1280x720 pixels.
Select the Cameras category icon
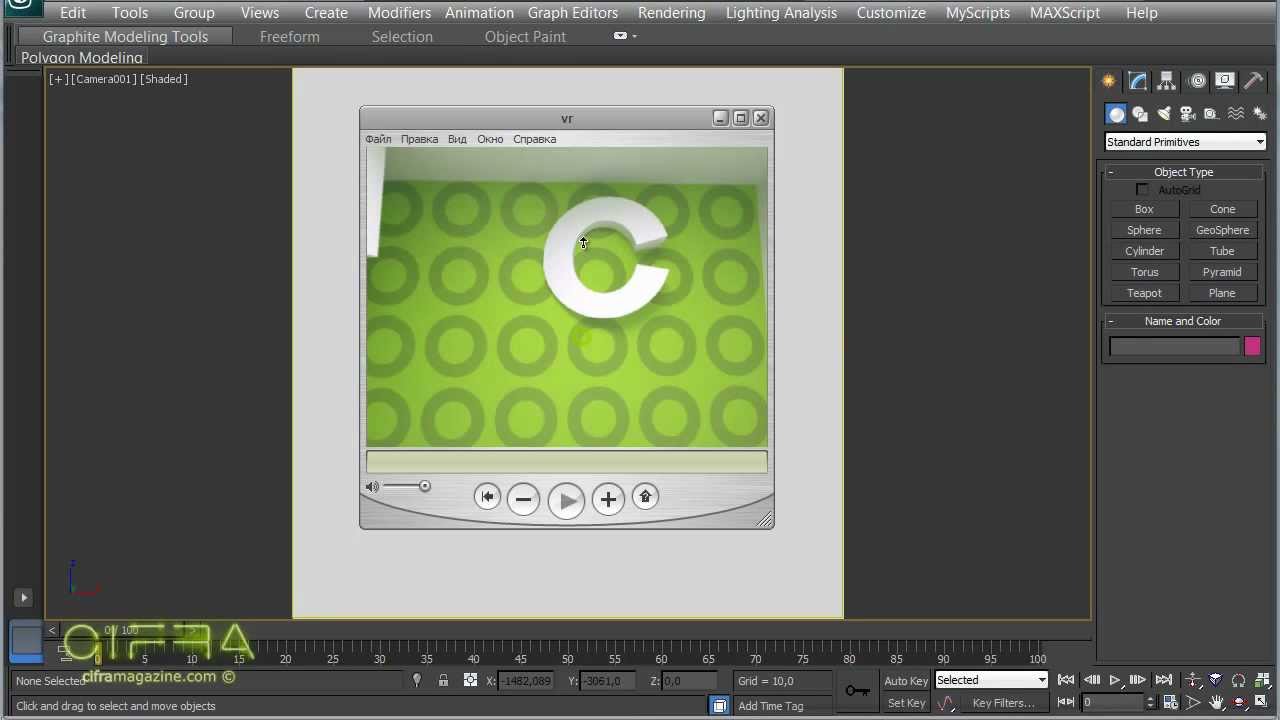tap(1188, 114)
